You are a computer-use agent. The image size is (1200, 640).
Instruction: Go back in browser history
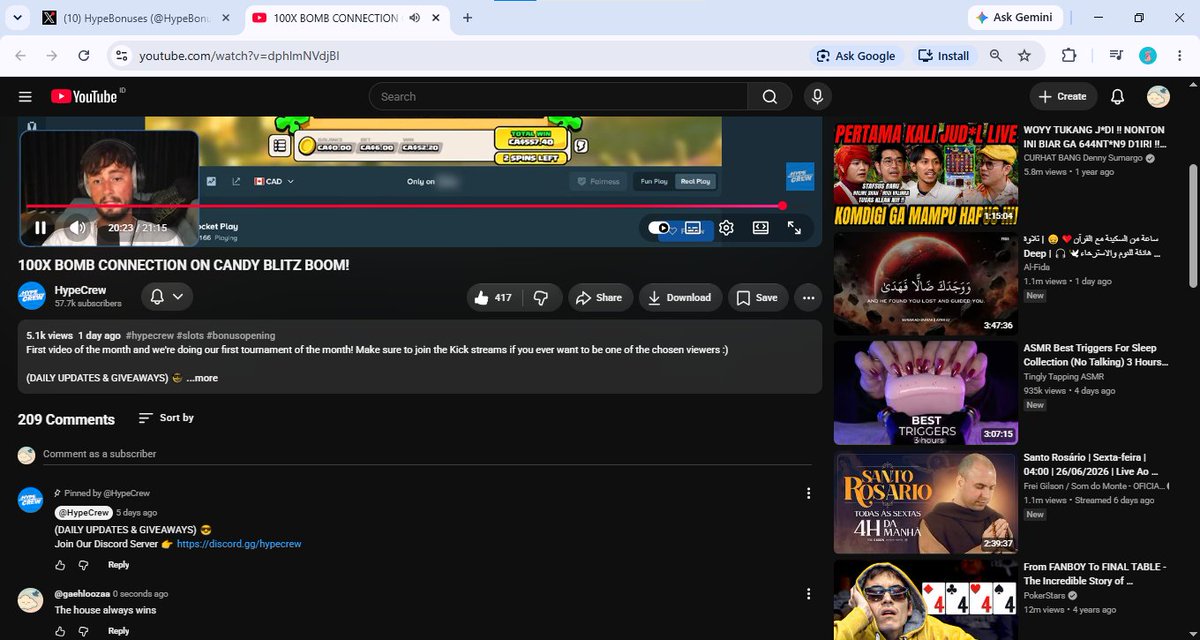pyautogui.click(x=20, y=56)
